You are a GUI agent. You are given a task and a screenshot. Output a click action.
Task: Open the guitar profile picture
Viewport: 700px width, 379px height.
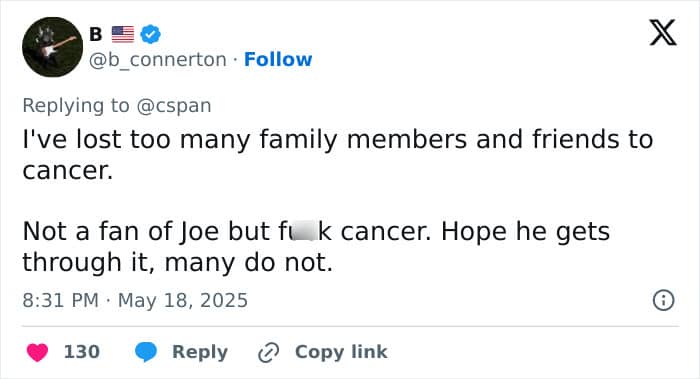coord(52,47)
